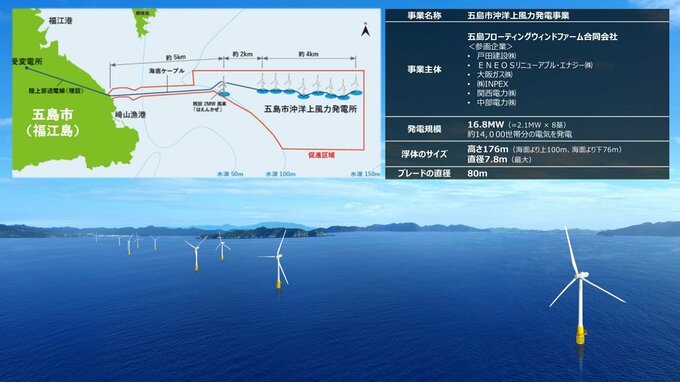Click the '崎山漁港' label on the map
The height and width of the screenshot is (382, 680).
[130, 114]
